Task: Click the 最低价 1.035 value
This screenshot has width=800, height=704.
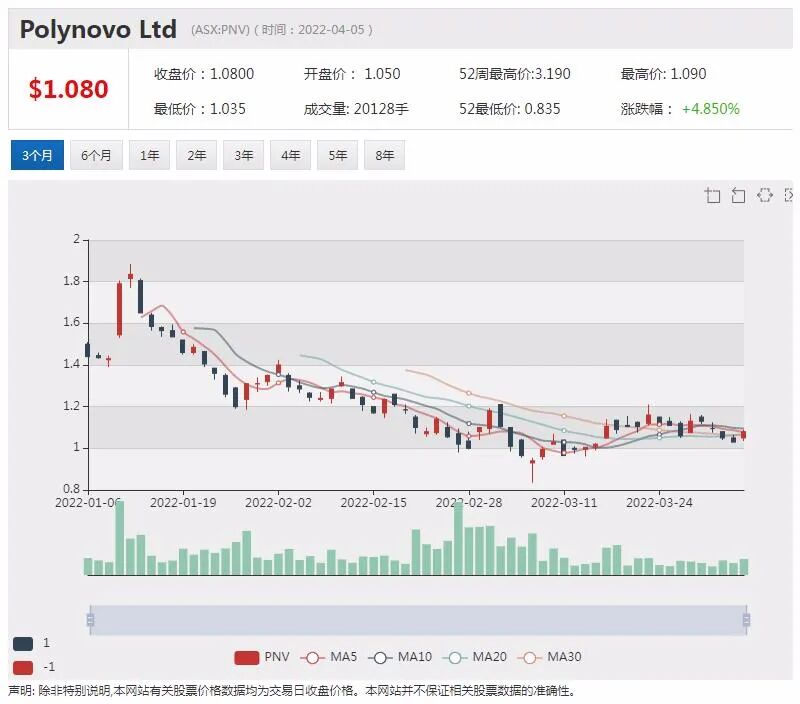Action: point(199,109)
